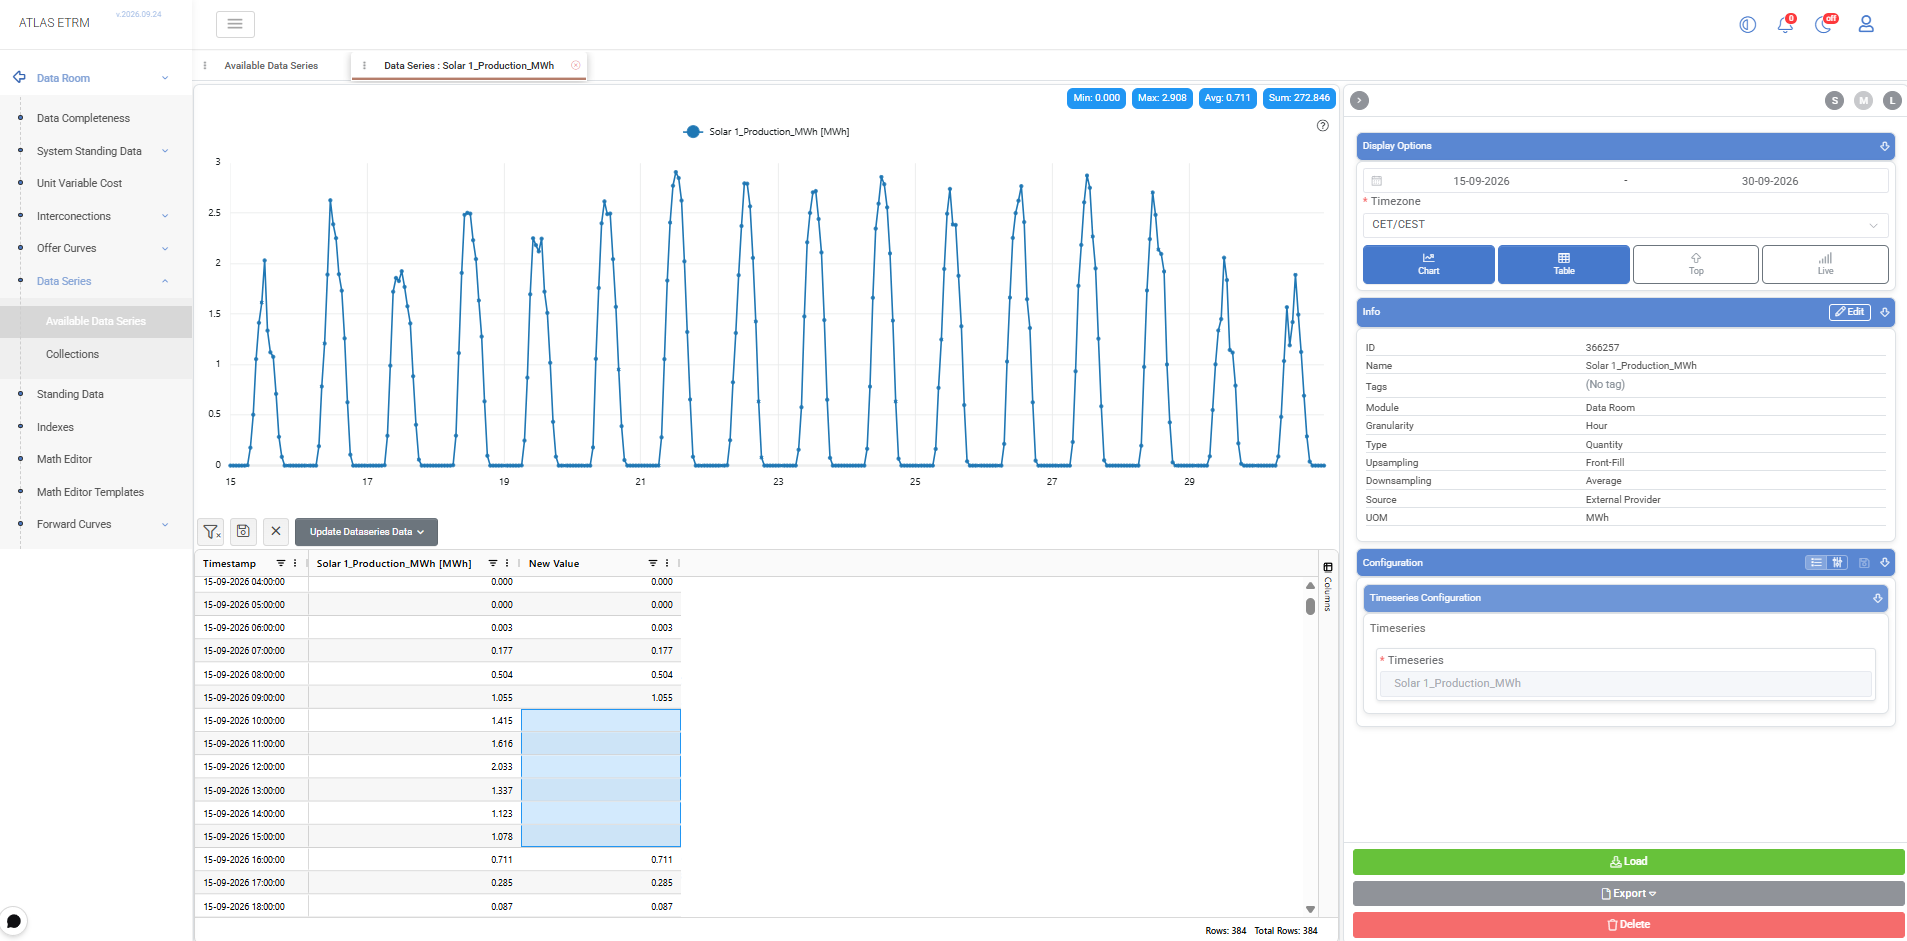Collapse the right side panel arrow

tap(1359, 100)
